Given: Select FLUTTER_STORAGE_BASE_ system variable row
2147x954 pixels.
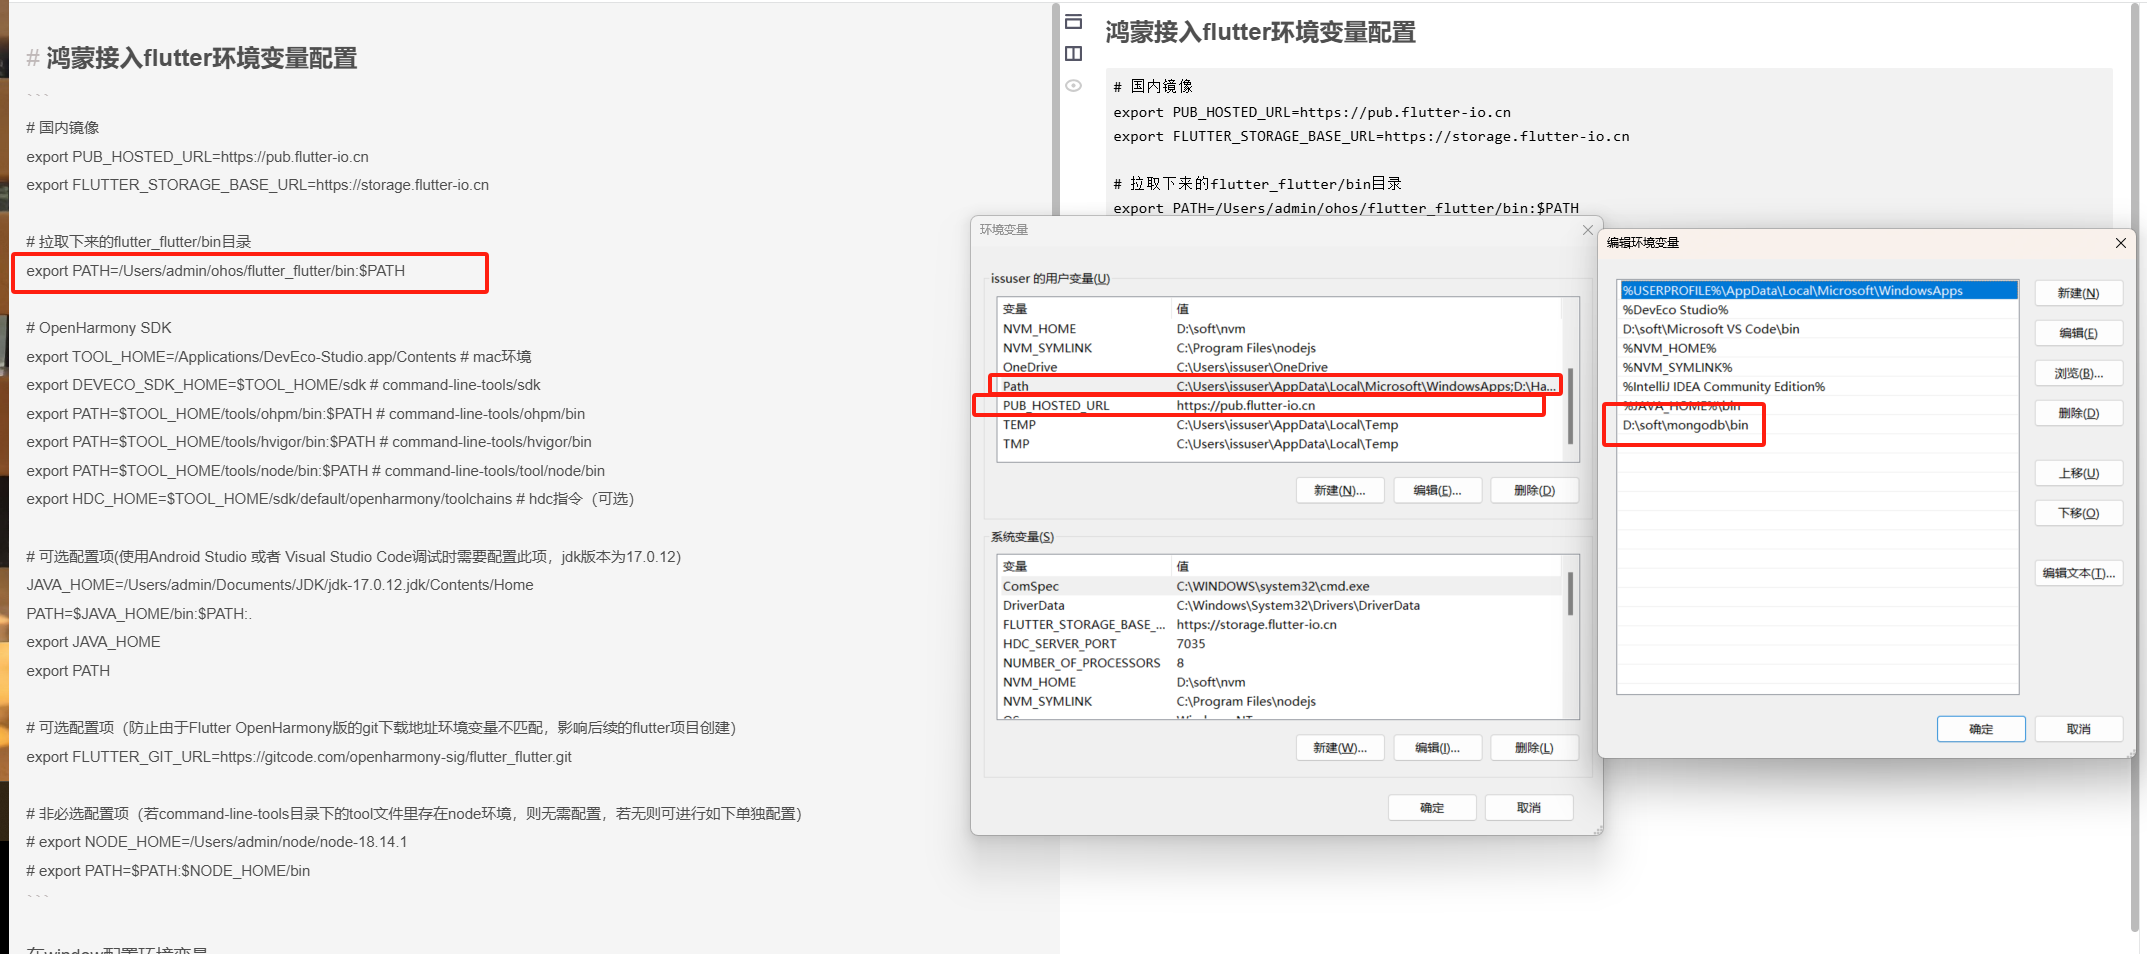Looking at the screenshot, I should point(1280,624).
